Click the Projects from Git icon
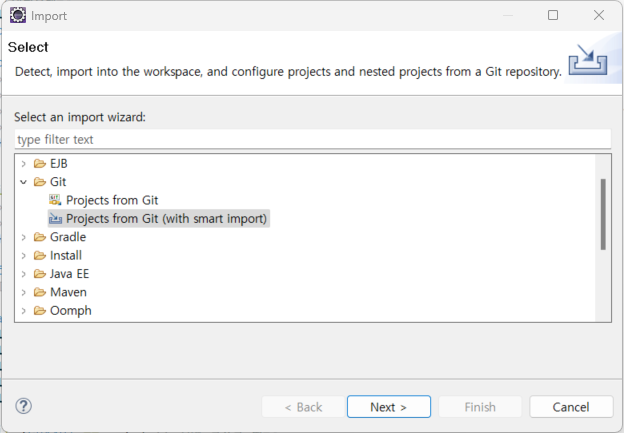This screenshot has width=624, height=433. 55,200
